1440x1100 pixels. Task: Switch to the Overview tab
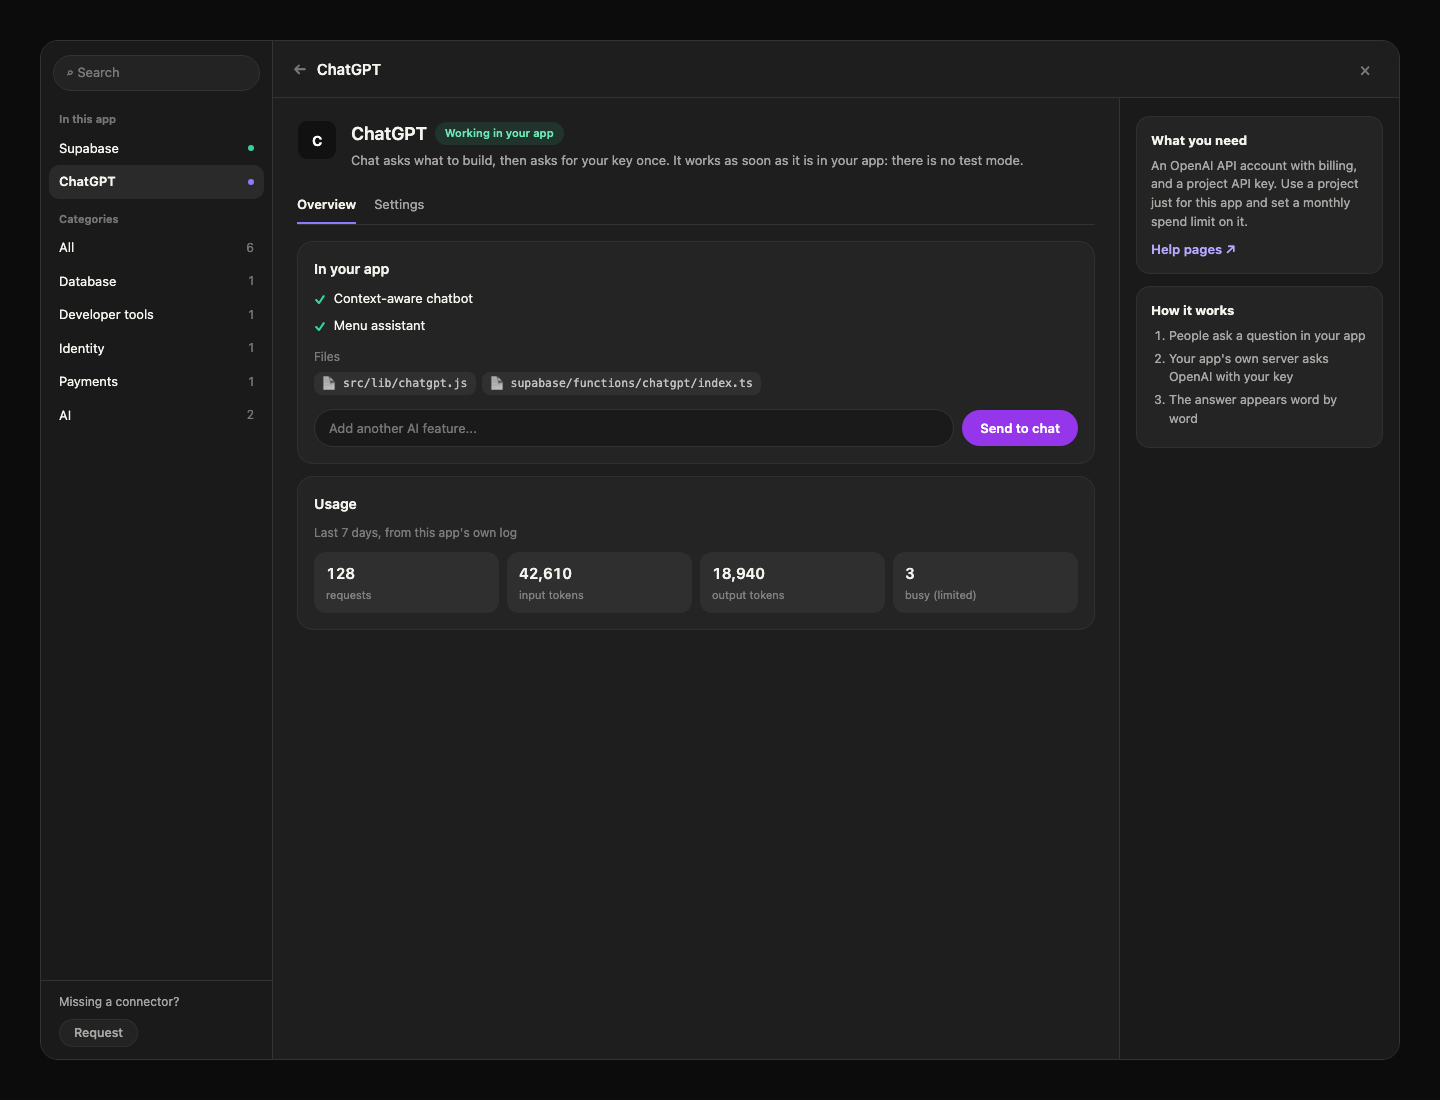326,205
